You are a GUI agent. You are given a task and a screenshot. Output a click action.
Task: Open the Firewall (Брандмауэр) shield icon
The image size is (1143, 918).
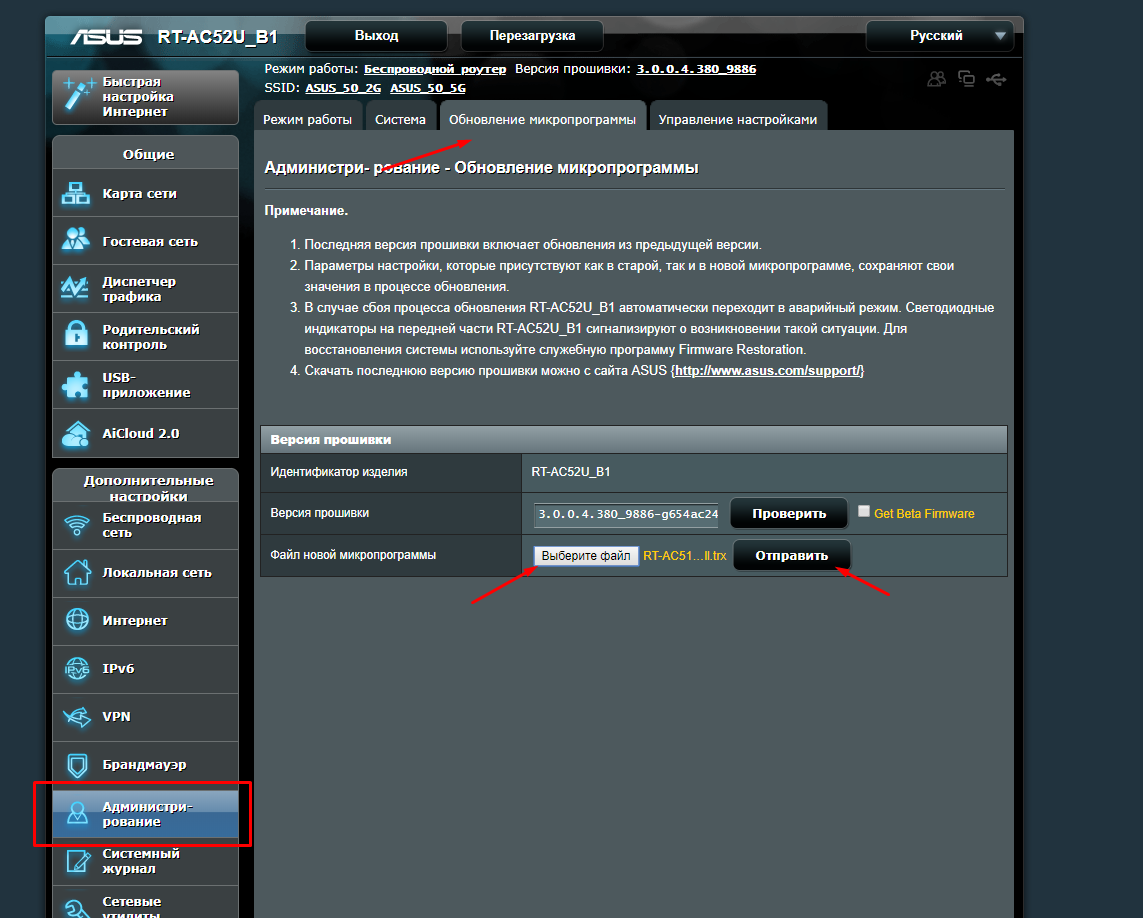tap(76, 765)
